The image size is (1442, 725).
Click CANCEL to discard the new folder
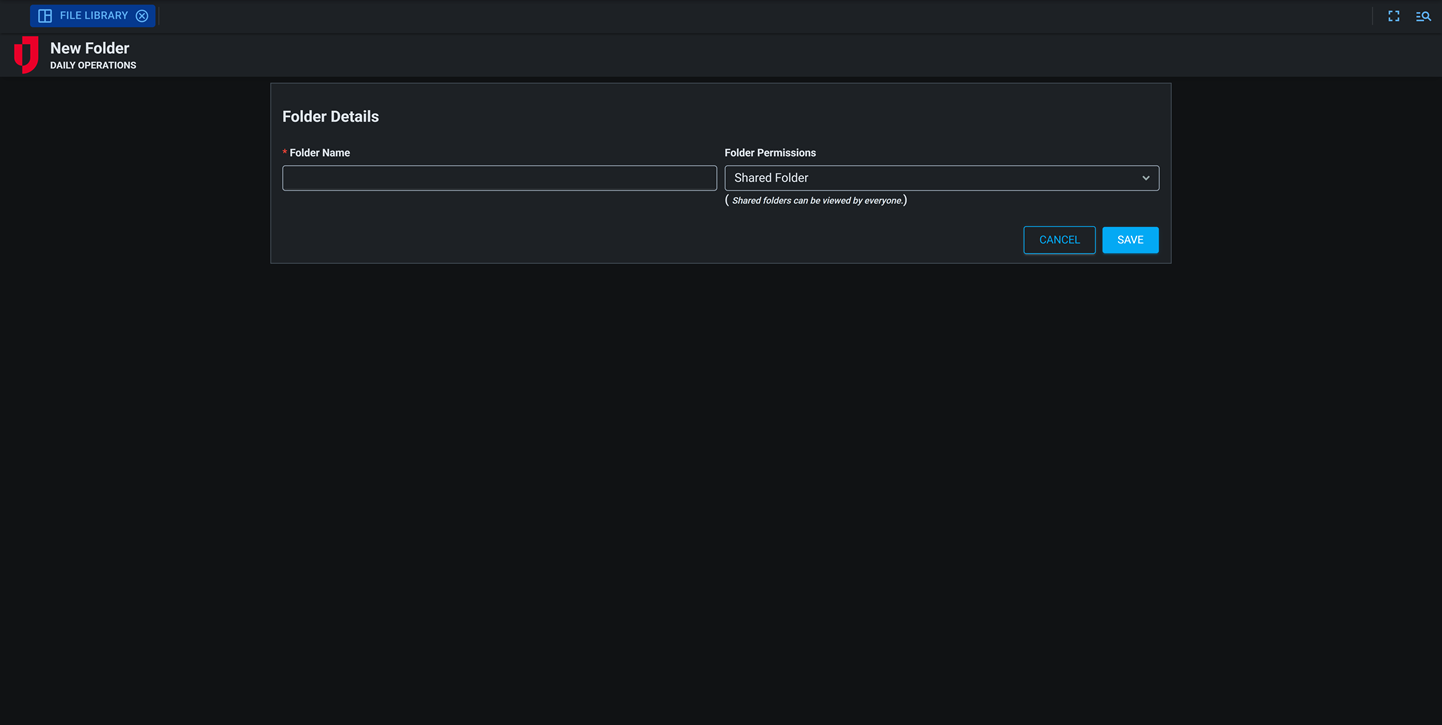pyautogui.click(x=1059, y=239)
